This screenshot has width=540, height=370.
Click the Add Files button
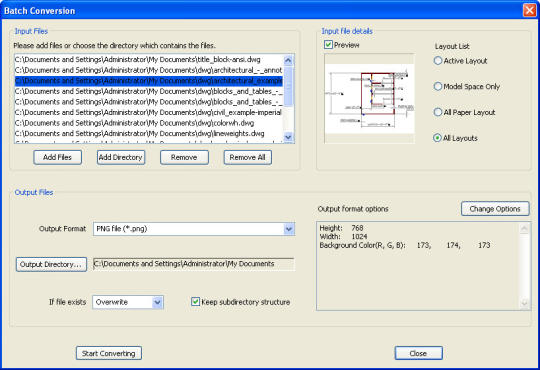[x=58, y=157]
